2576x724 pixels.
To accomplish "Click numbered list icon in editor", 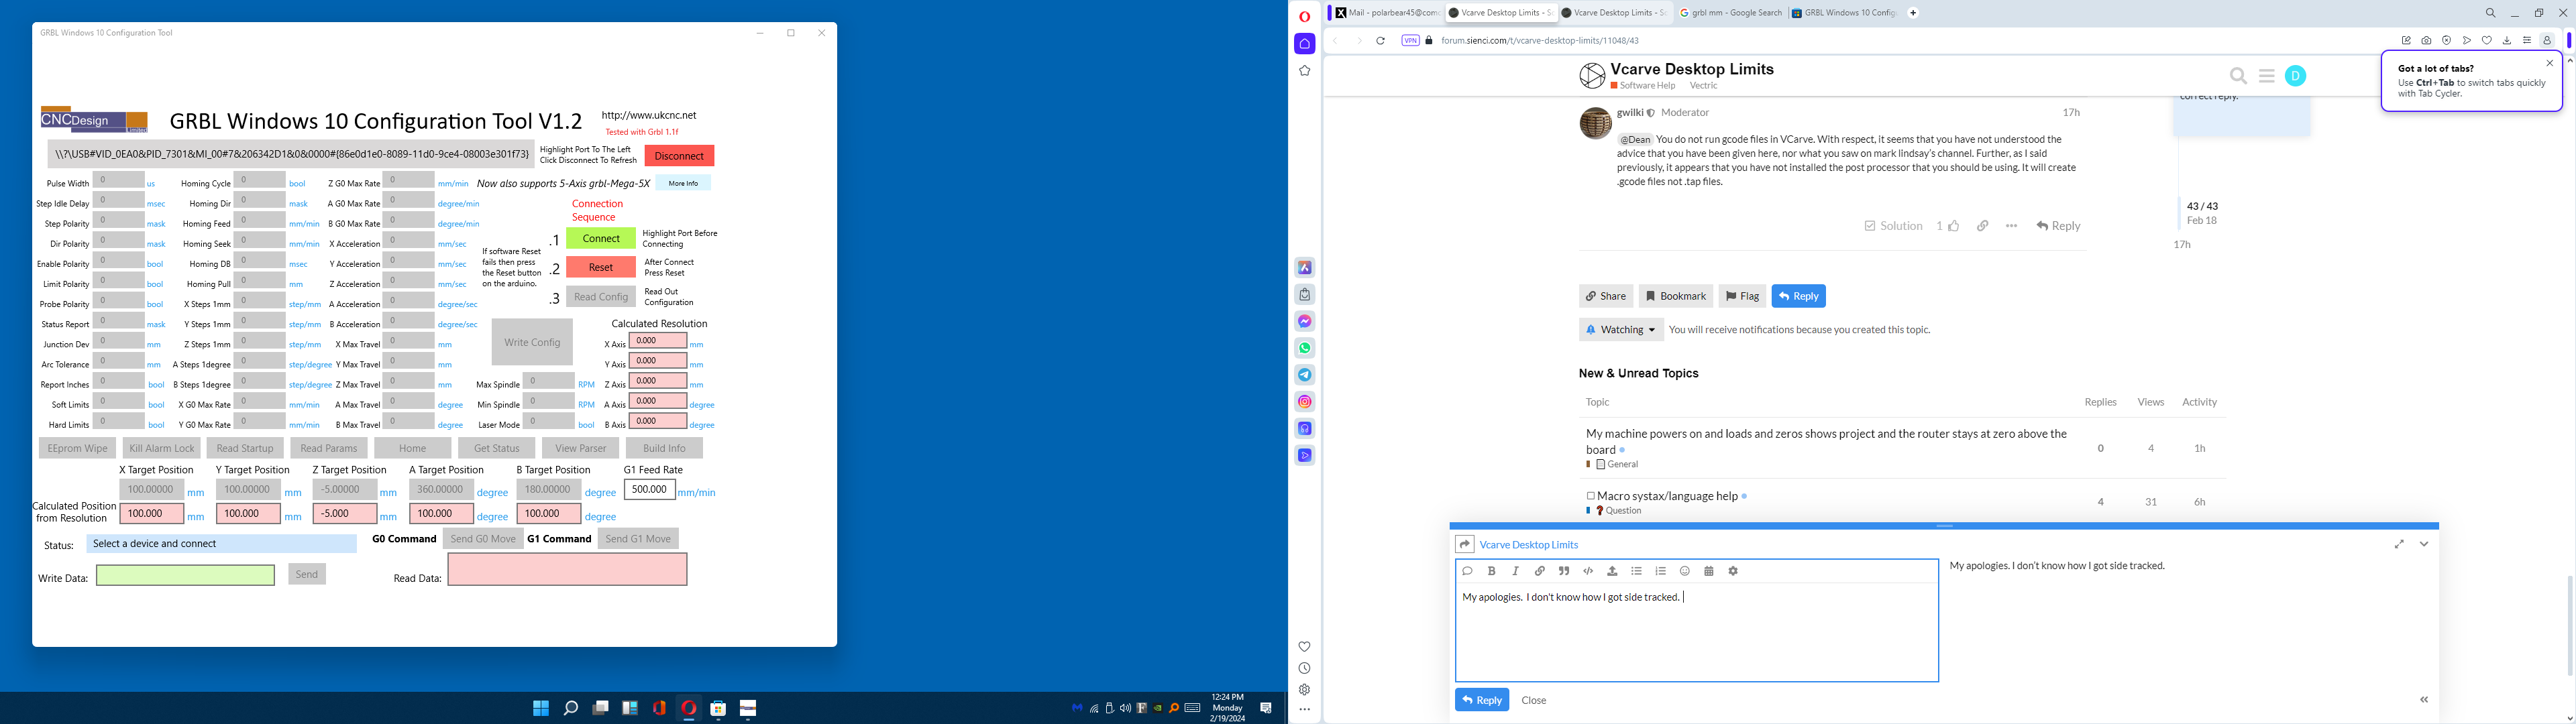I will point(1660,571).
